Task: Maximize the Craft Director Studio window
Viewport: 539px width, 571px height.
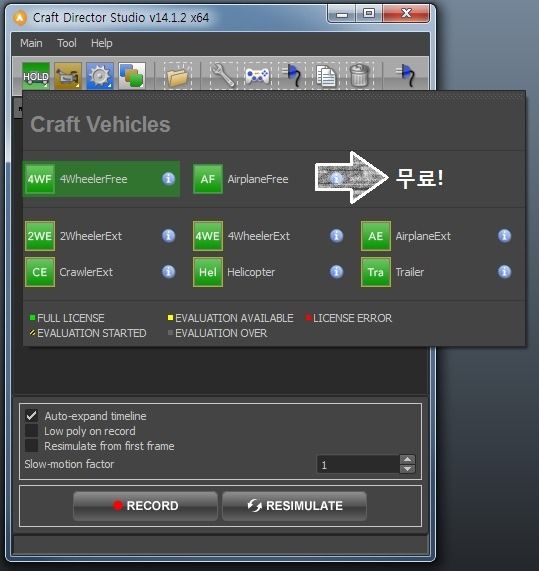Action: click(369, 14)
